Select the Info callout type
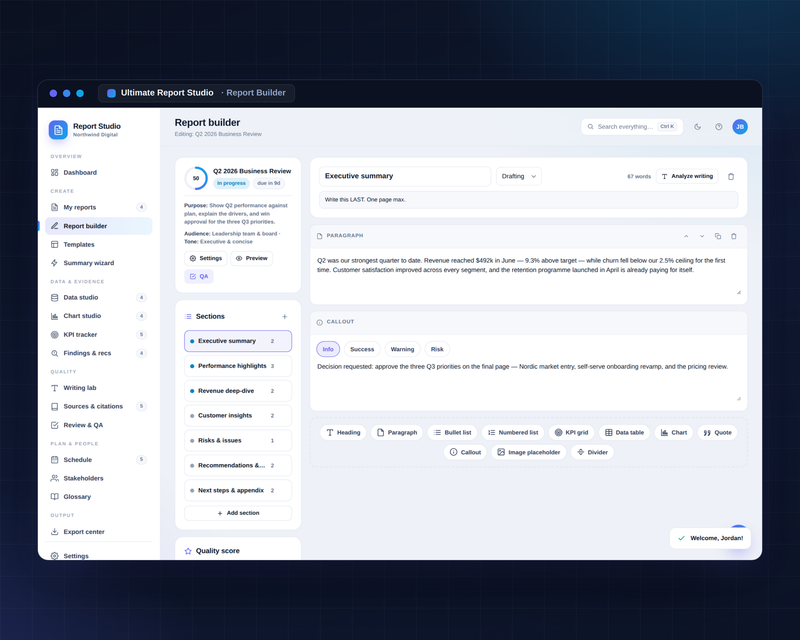800x640 pixels. tap(328, 349)
